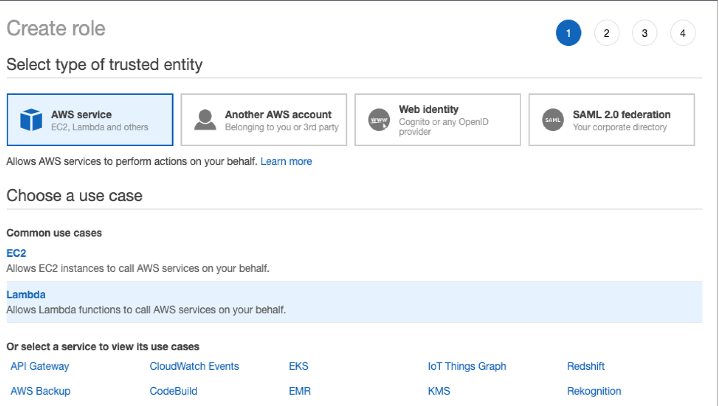The height and width of the screenshot is (406, 719).
Task: Click 'Your corporate directory' subtitle
Action: 619,127
